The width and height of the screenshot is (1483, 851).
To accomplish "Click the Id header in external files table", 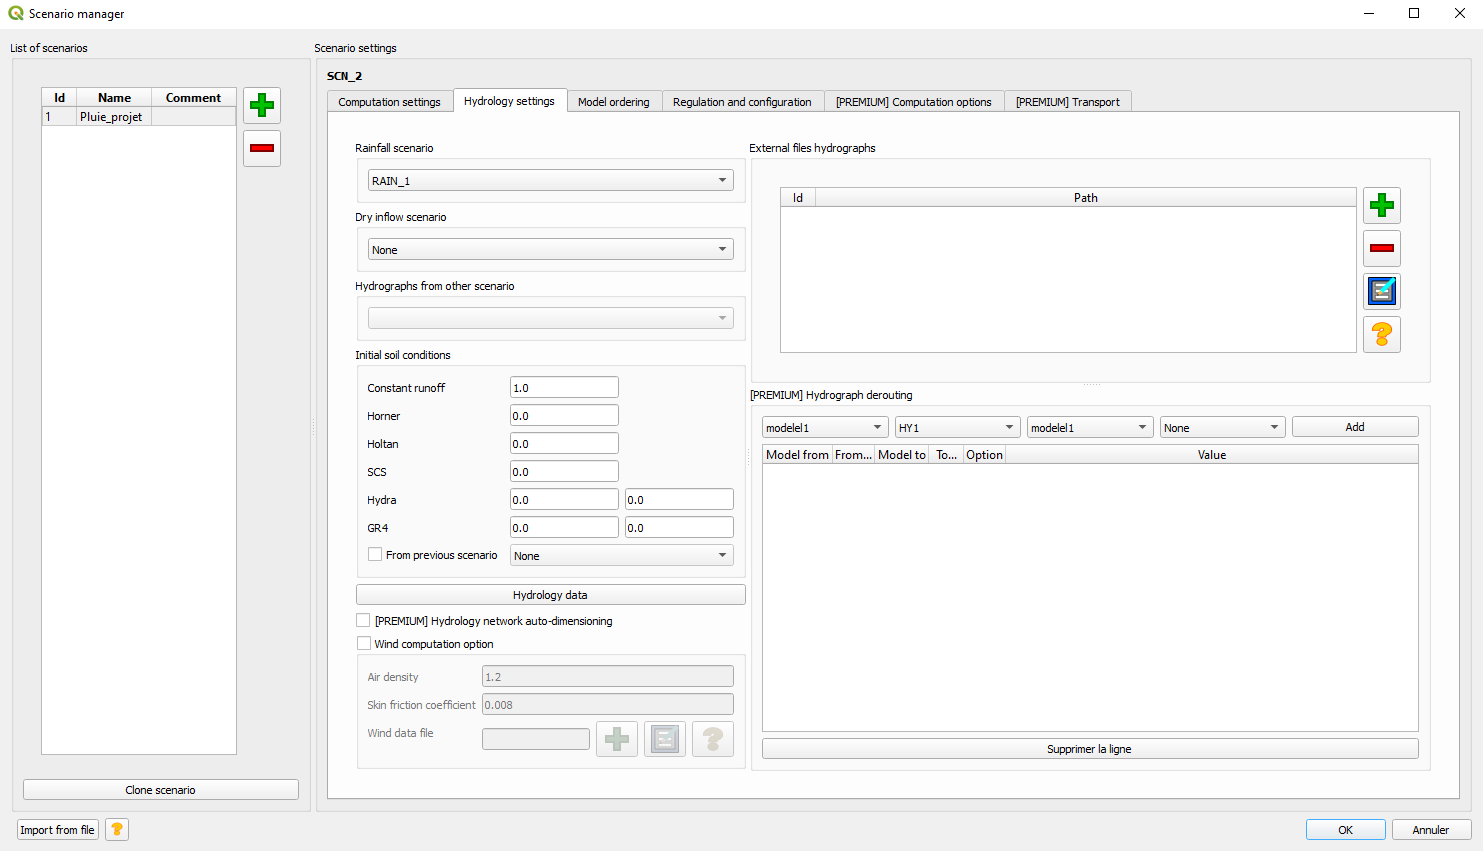I will pyautogui.click(x=798, y=197).
